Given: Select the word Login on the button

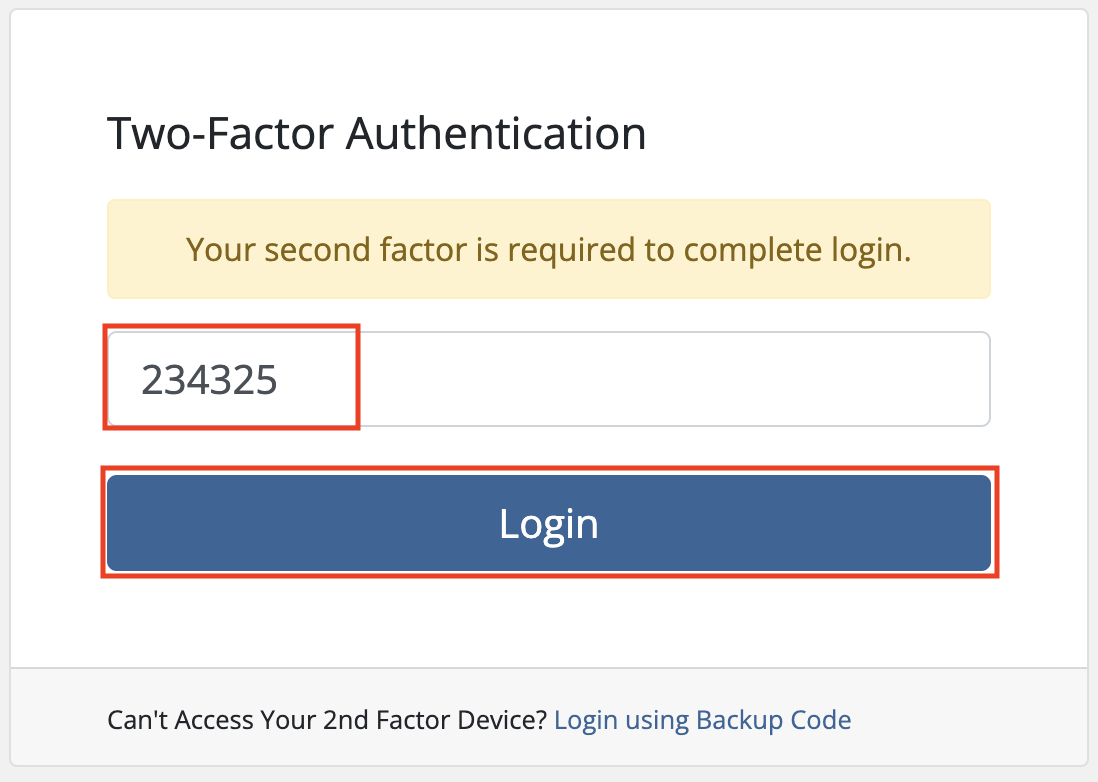Looking at the screenshot, I should [549, 524].
